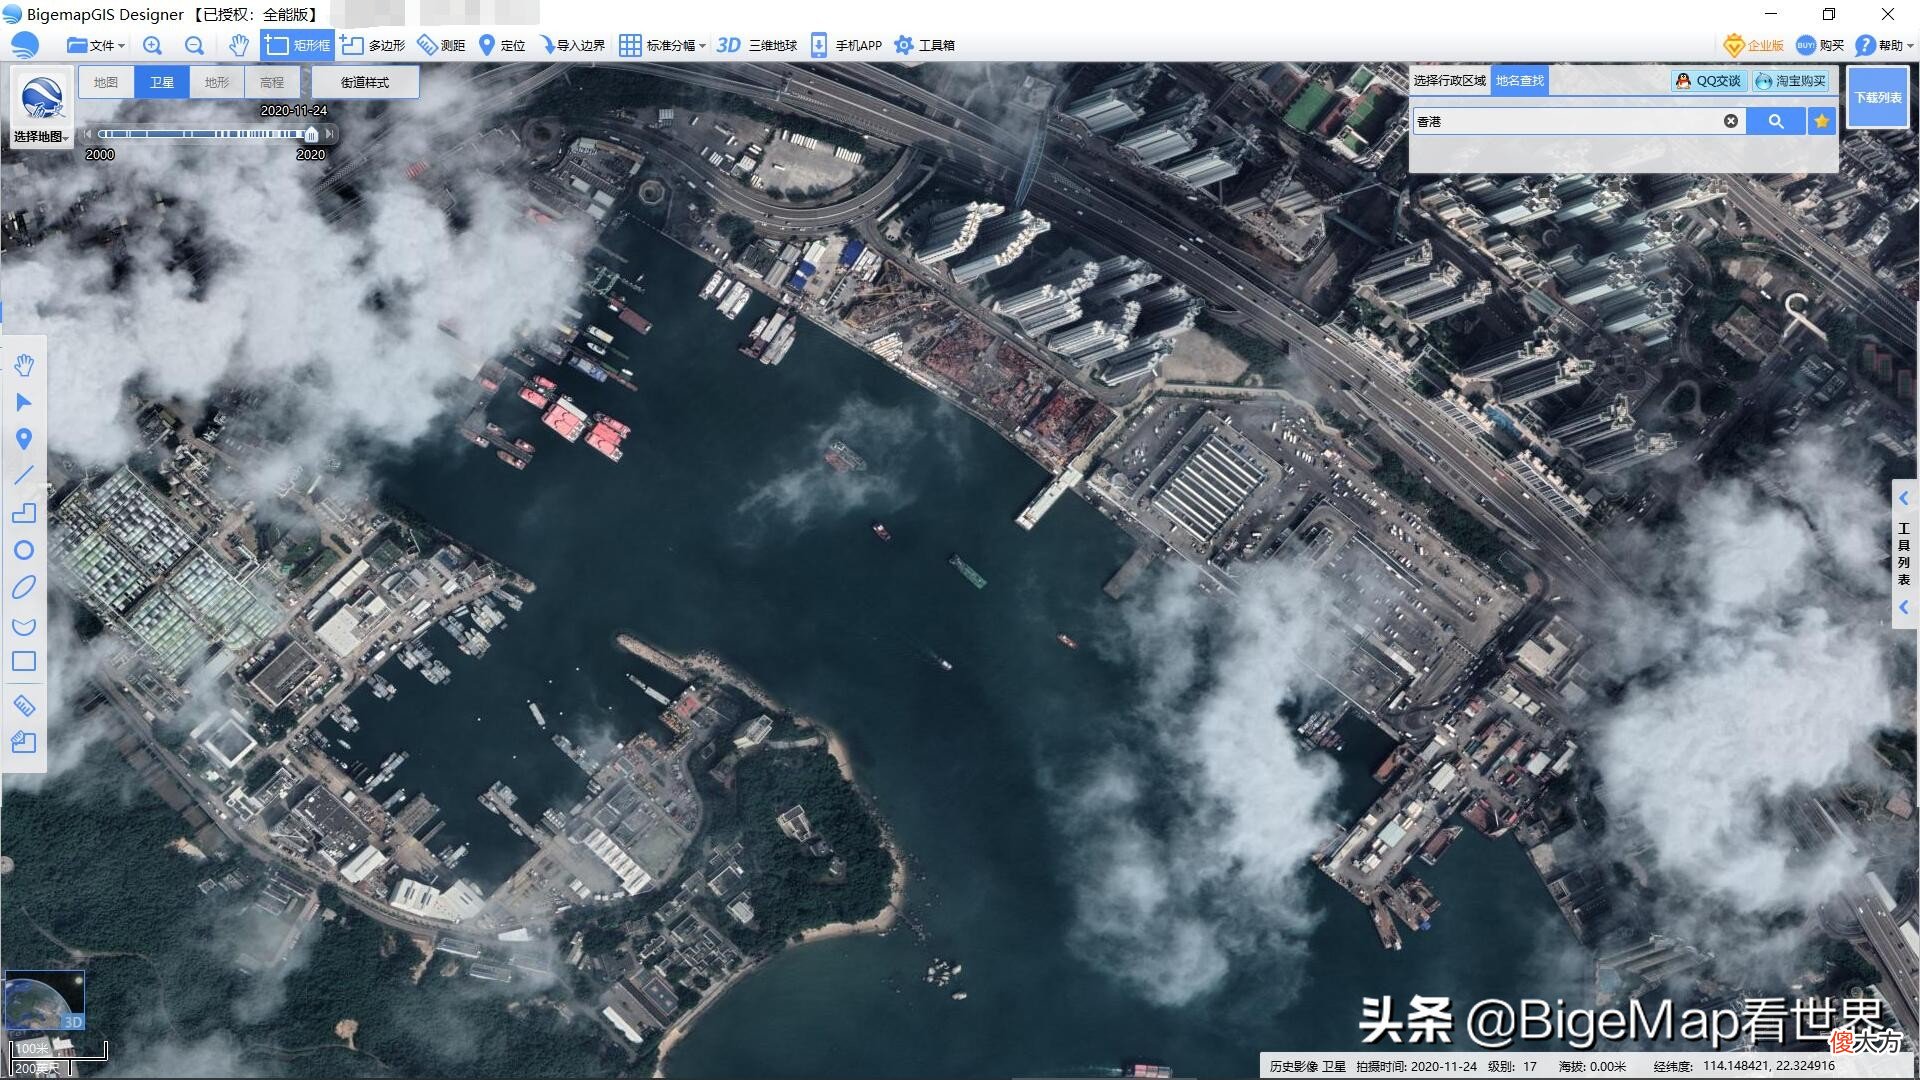
Task: Click the 下载列表 download list button
Action: (x=1878, y=97)
